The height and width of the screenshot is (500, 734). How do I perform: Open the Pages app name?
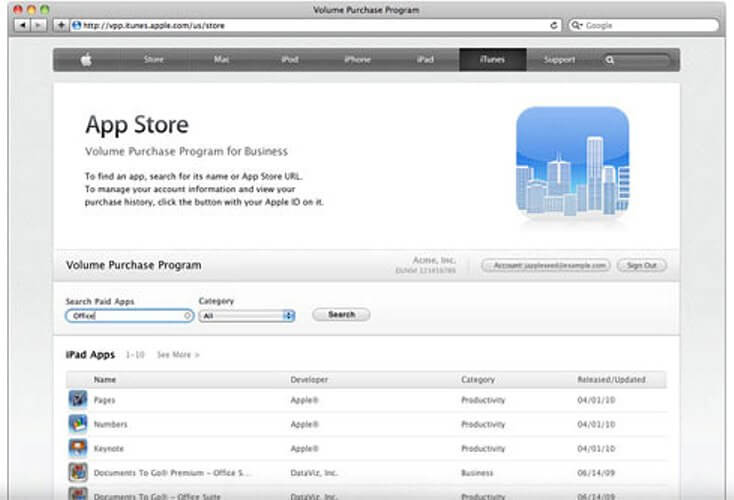point(104,400)
